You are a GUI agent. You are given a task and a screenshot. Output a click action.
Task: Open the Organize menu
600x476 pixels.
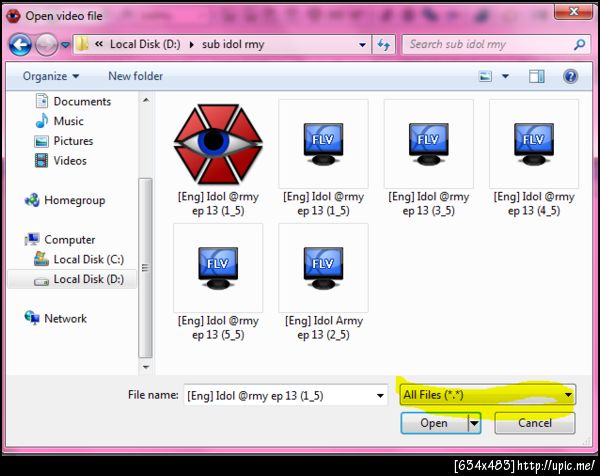(51, 76)
